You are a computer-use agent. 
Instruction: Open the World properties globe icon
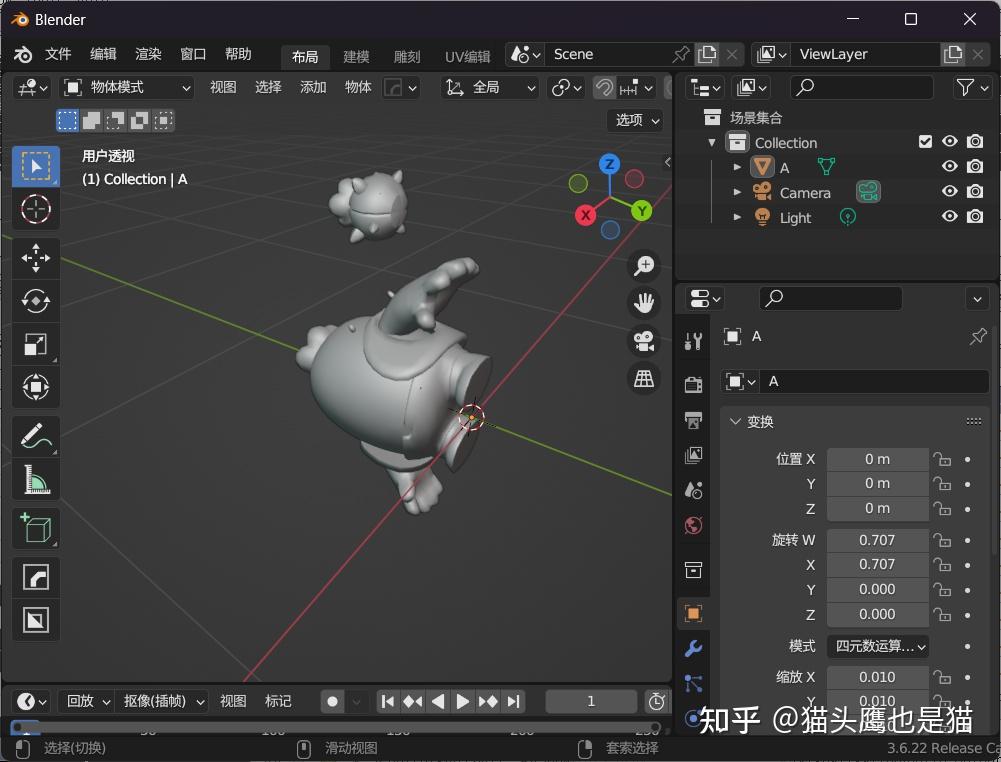coord(693,525)
